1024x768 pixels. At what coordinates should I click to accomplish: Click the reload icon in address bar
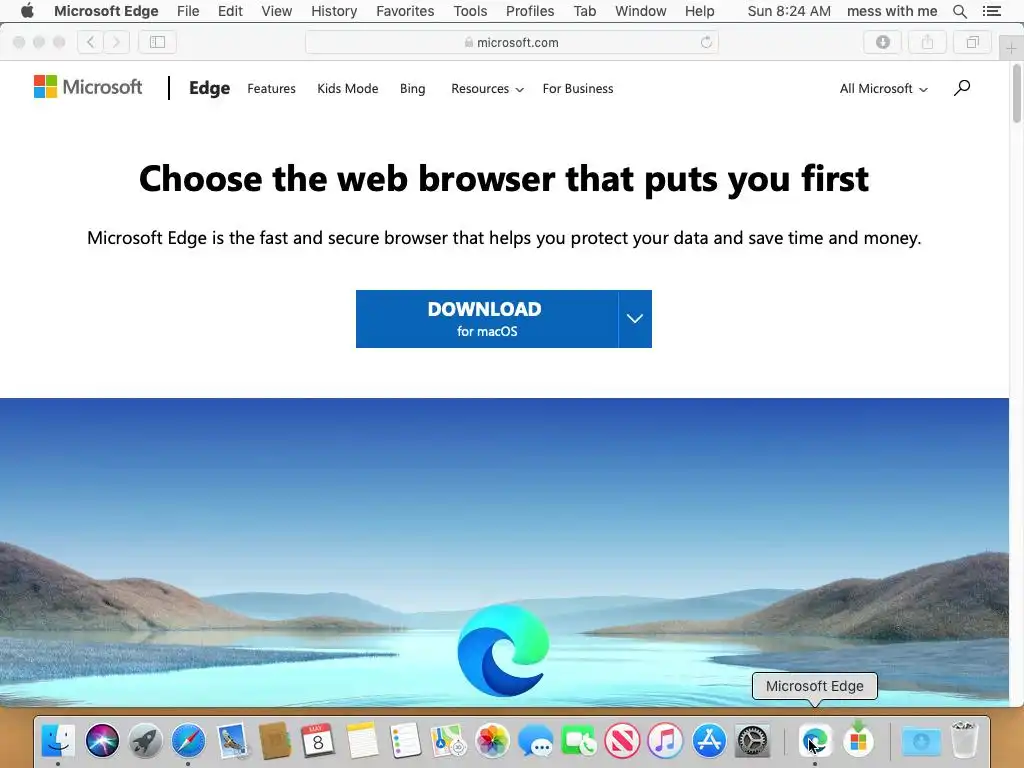(x=706, y=42)
